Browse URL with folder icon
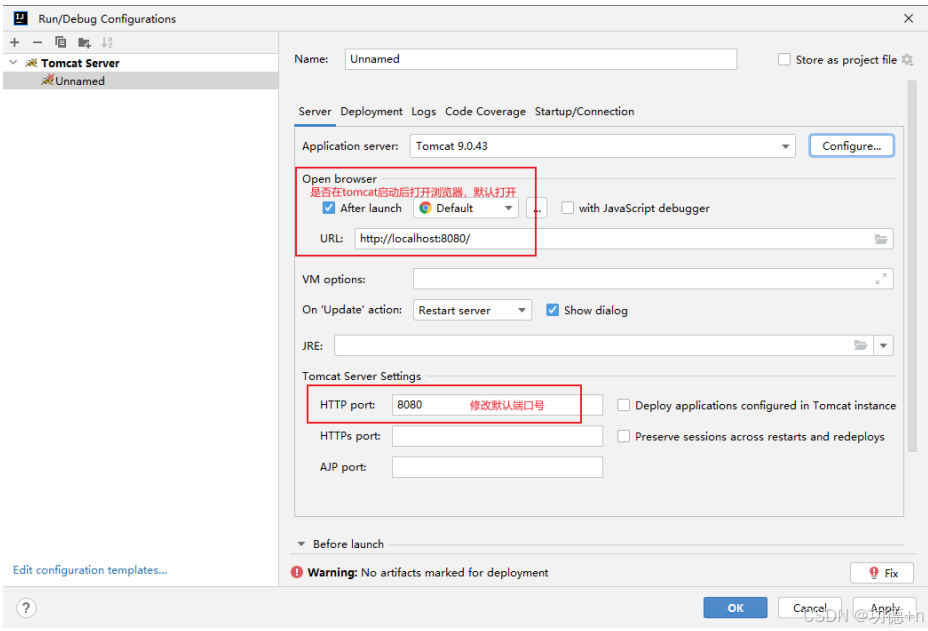The image size is (928, 631). tap(881, 239)
